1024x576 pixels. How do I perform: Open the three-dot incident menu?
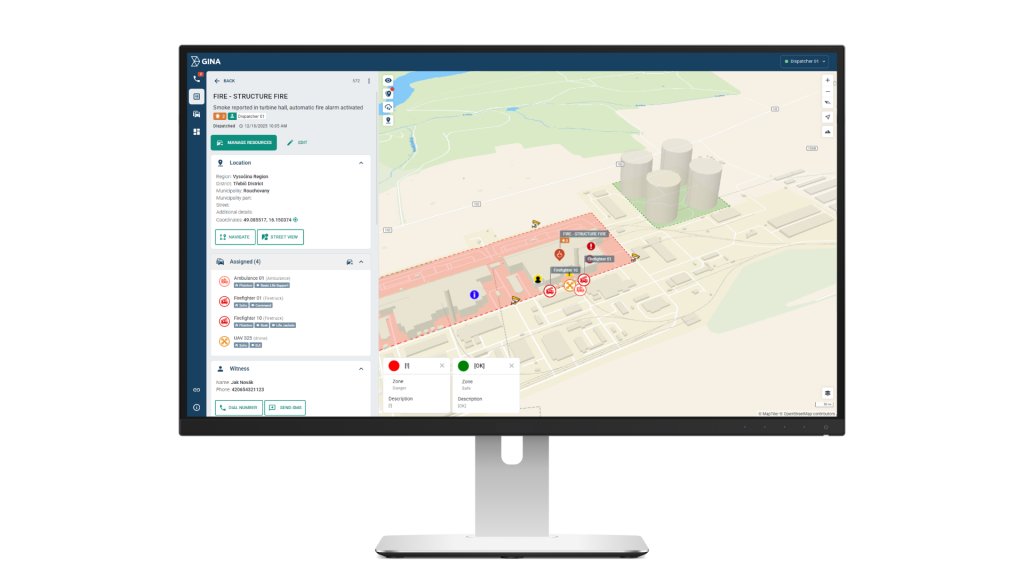(369, 81)
